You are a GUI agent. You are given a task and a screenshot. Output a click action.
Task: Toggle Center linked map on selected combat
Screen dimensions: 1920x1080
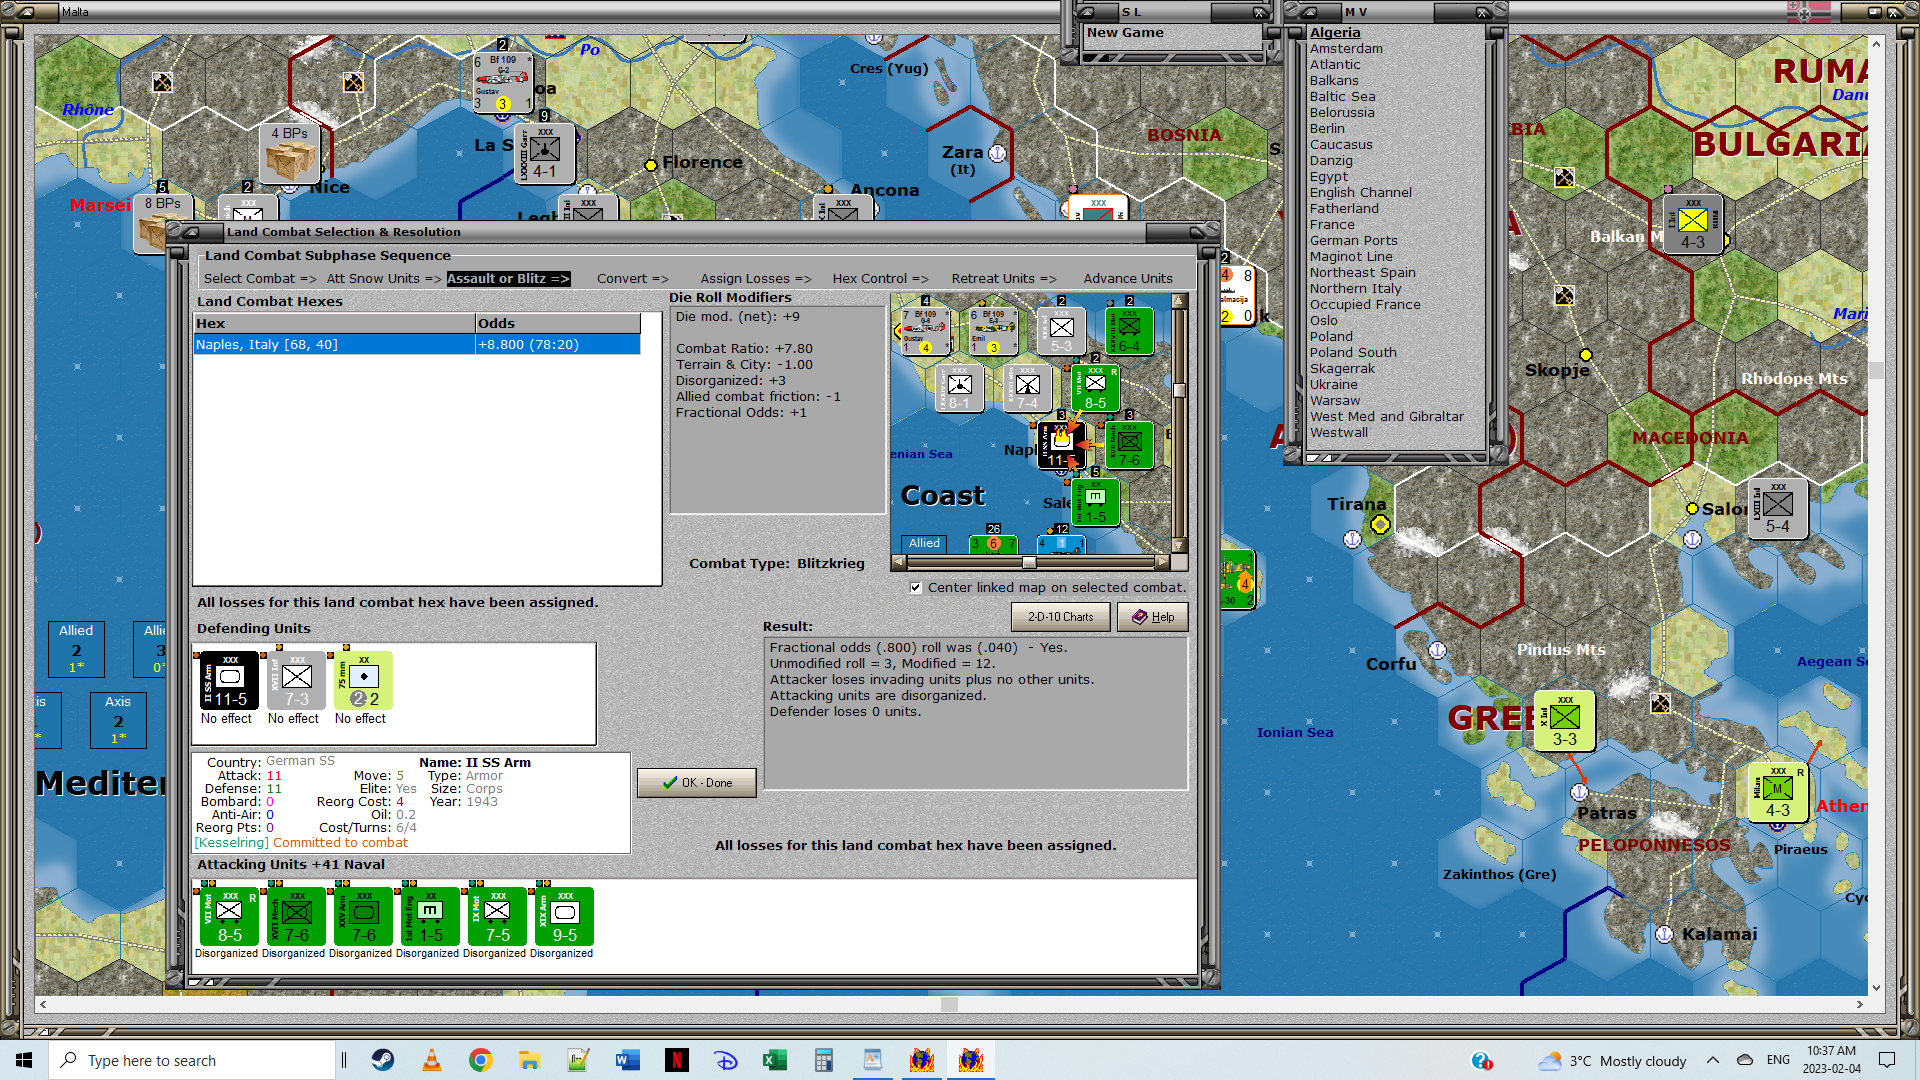coord(916,588)
